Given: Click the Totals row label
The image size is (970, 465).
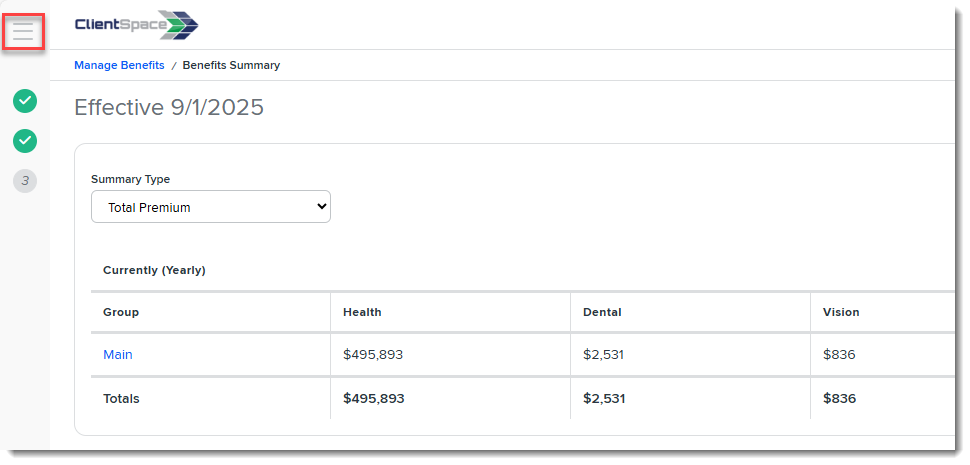Looking at the screenshot, I should coord(121,399).
